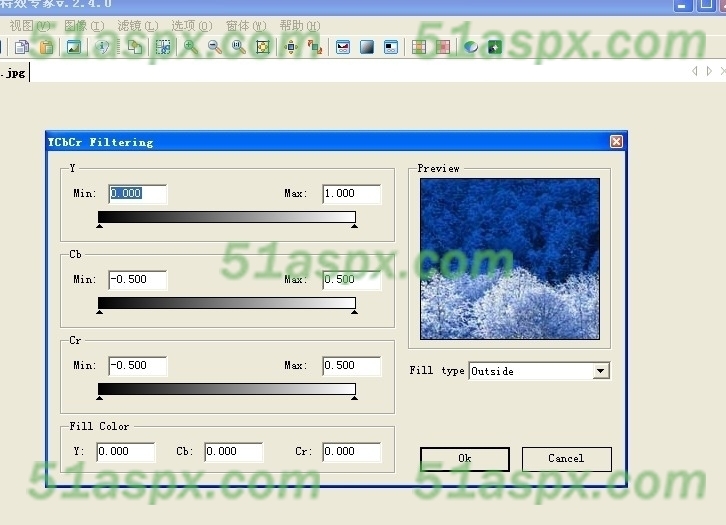Viewport: 726px width, 525px height.
Task: Click the Fill type Outside combo box
Action: coord(539,371)
